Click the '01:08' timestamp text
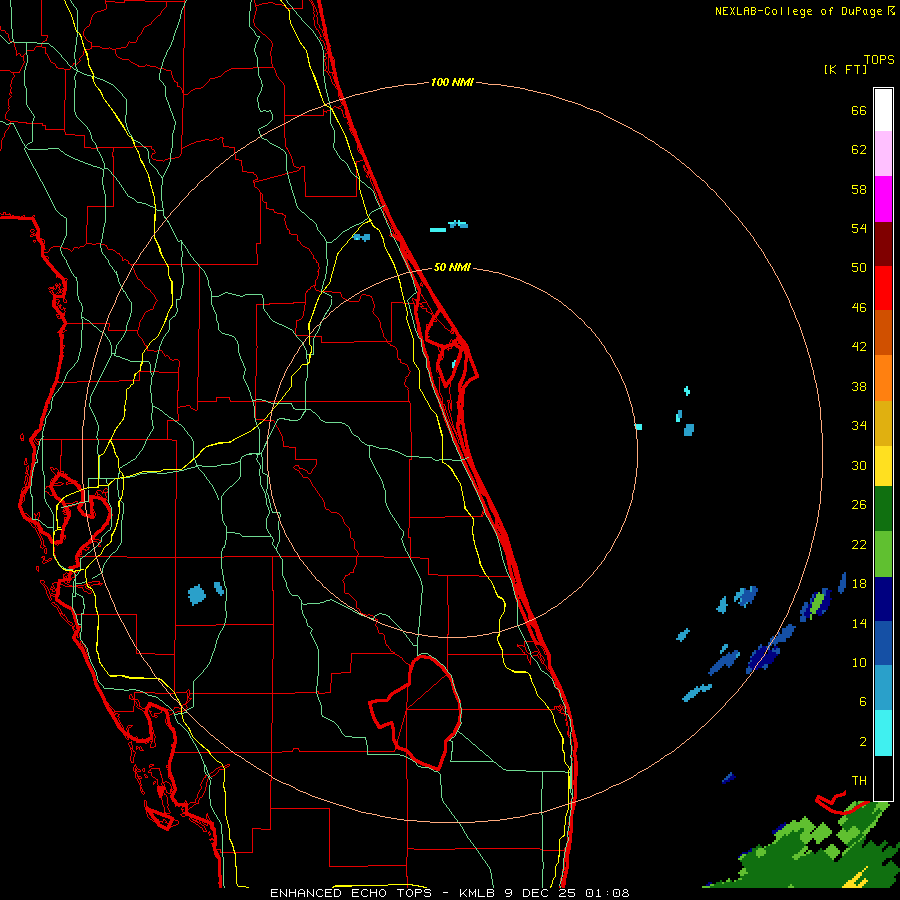The image size is (900, 900). pos(607,893)
